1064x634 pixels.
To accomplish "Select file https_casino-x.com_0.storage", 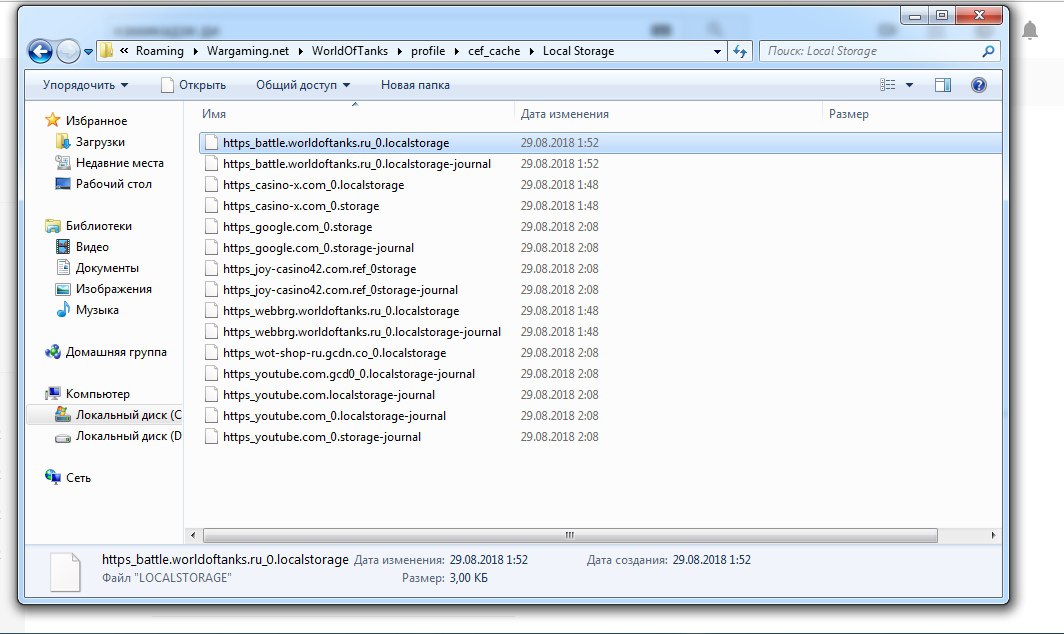I will click(301, 206).
